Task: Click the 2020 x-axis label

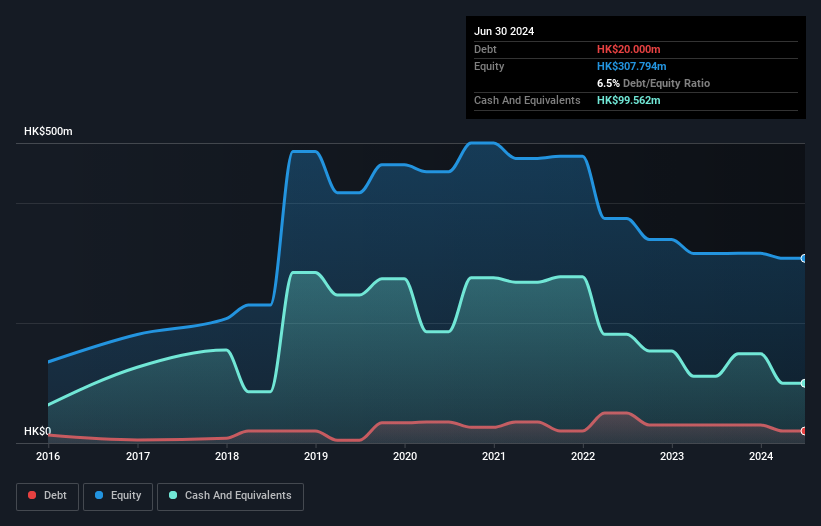Action: [x=405, y=456]
